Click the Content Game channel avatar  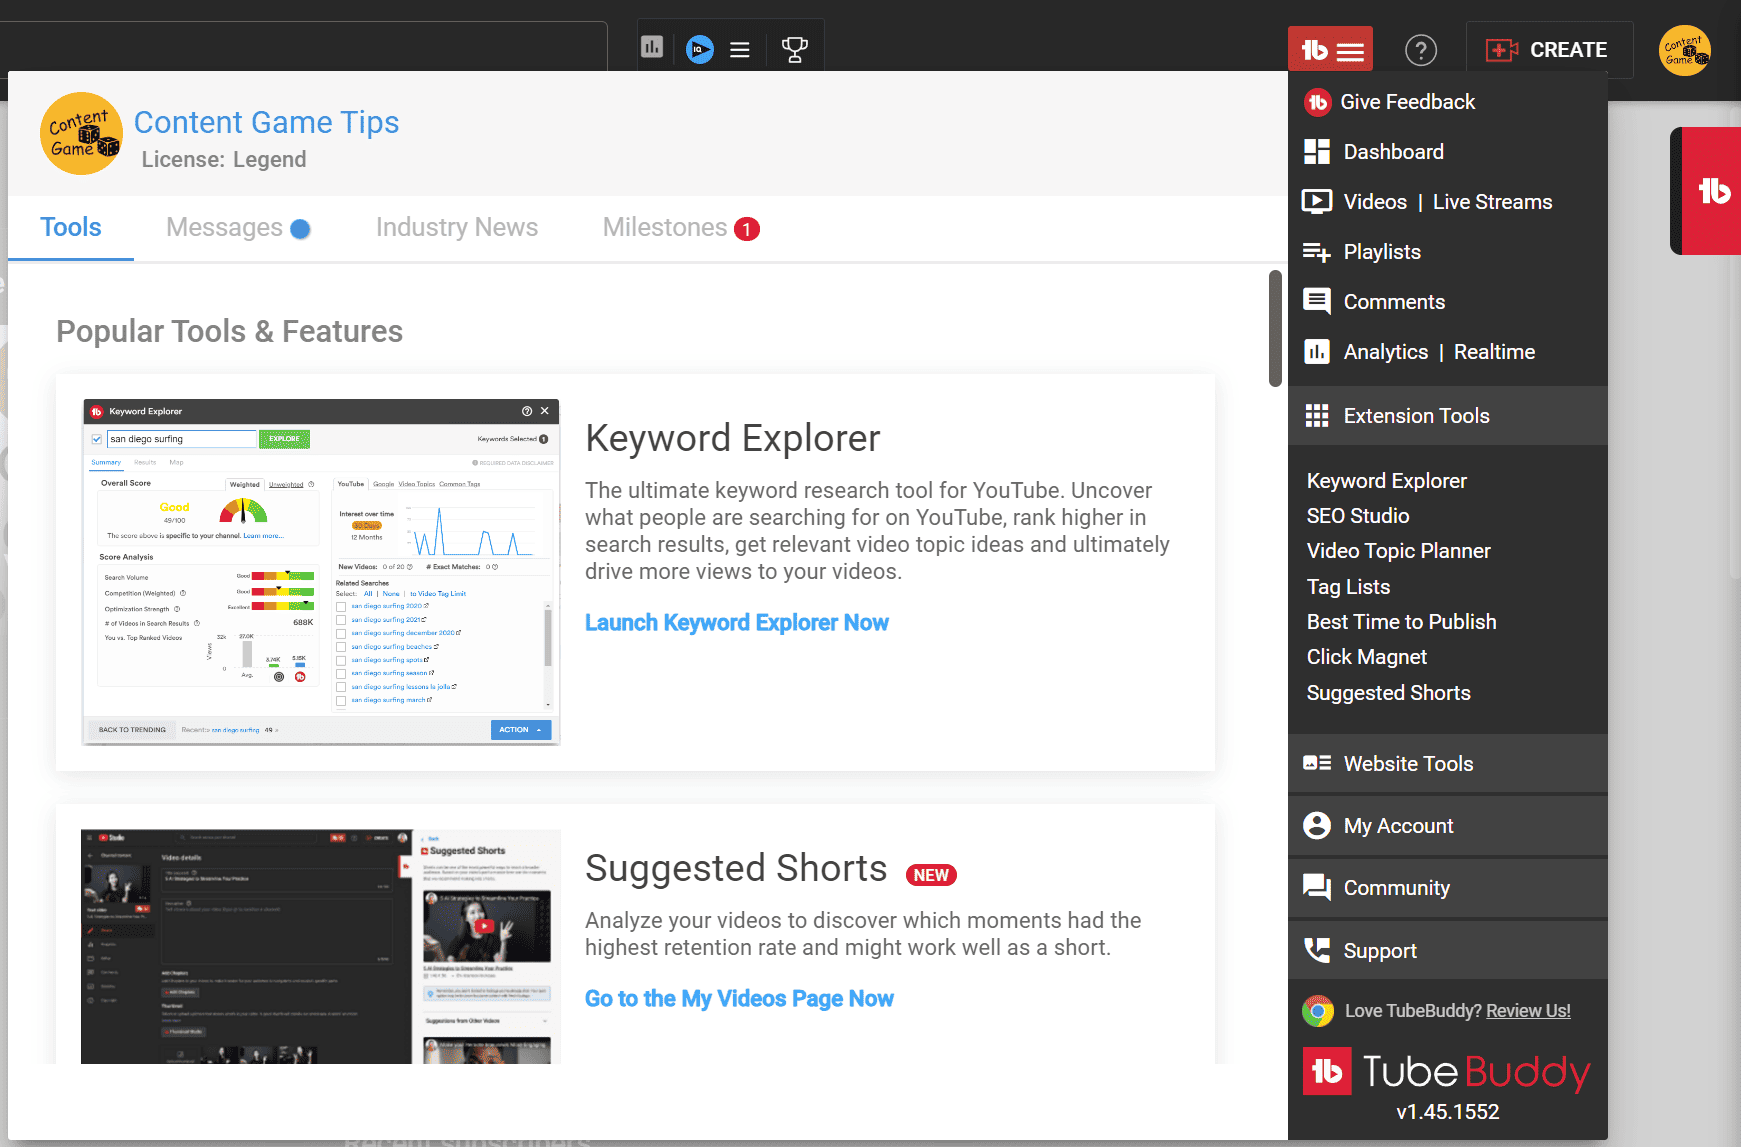coord(80,133)
